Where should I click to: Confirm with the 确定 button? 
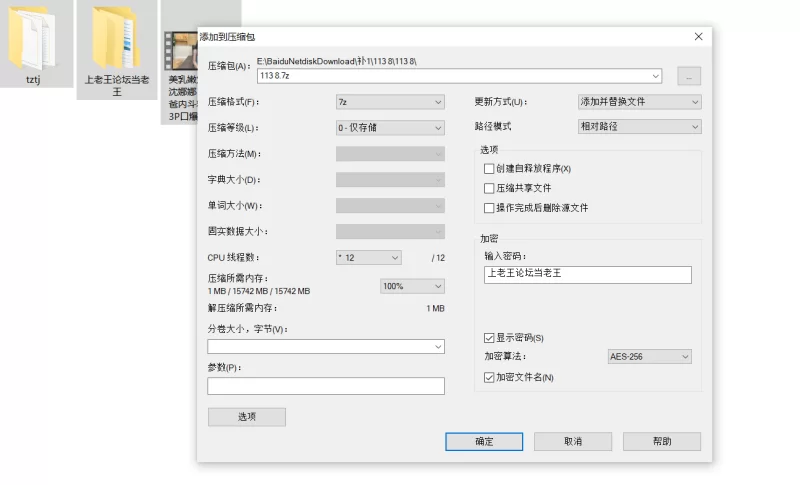(484, 442)
